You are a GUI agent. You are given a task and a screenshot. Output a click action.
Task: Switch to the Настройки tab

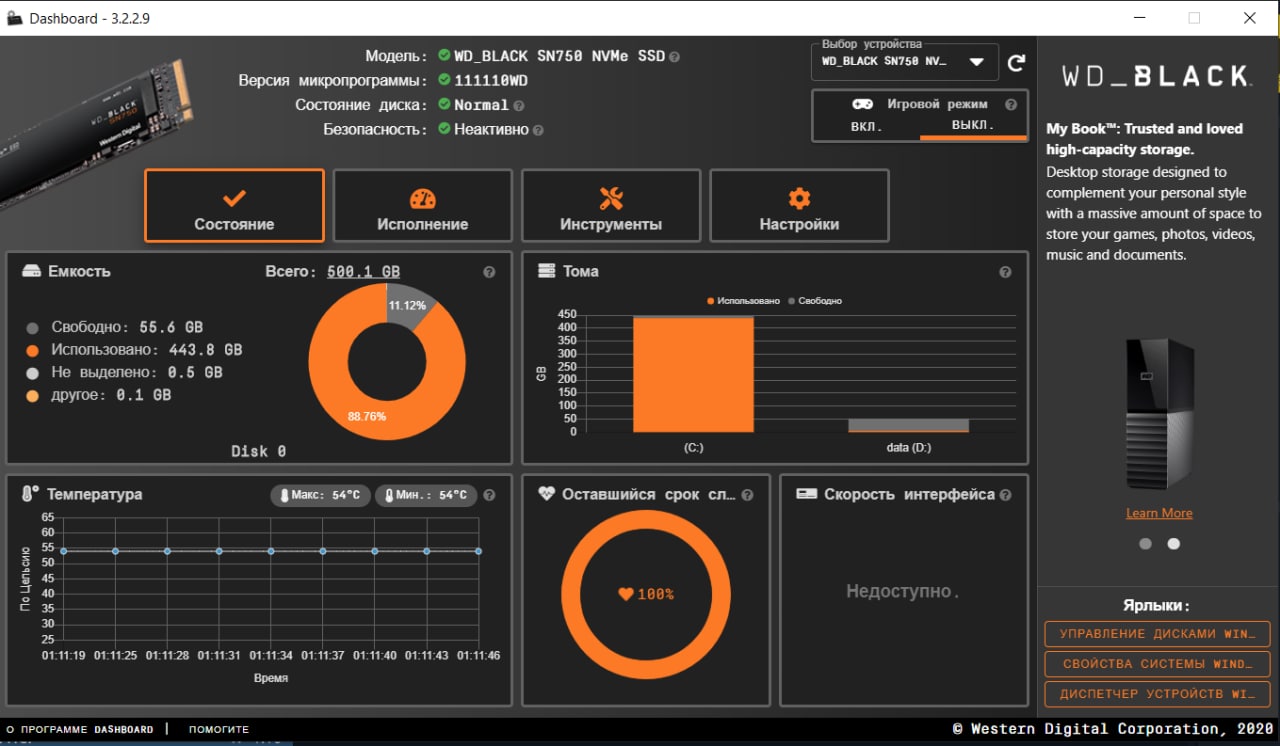799,206
